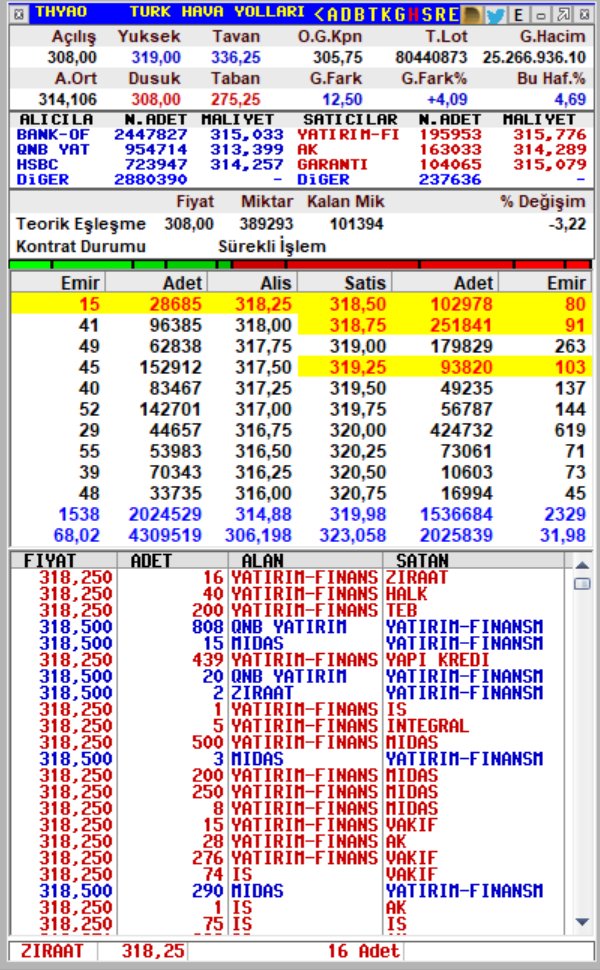Click the ADET column header in trades list

pyautogui.click(x=152, y=560)
